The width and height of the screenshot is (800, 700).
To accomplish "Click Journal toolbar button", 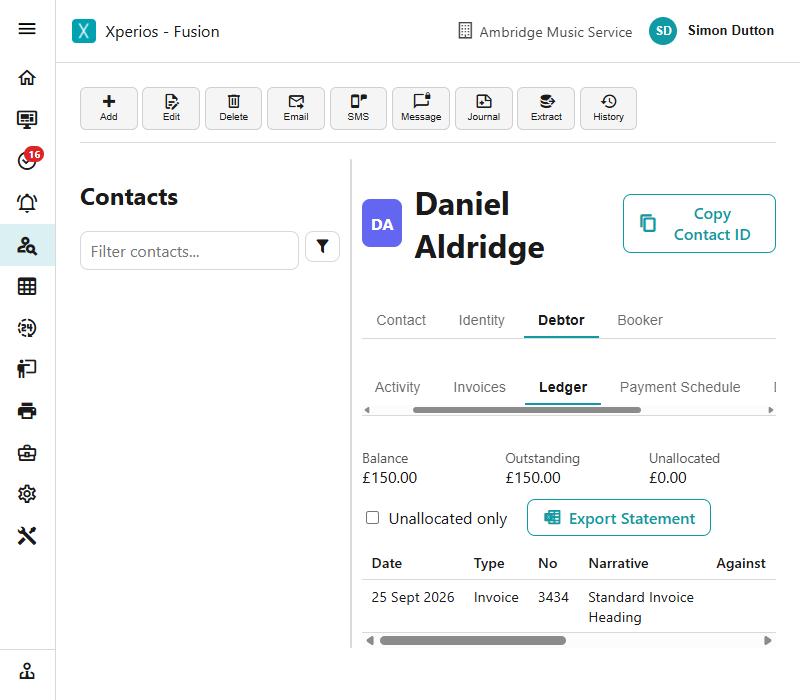I will point(484,108).
